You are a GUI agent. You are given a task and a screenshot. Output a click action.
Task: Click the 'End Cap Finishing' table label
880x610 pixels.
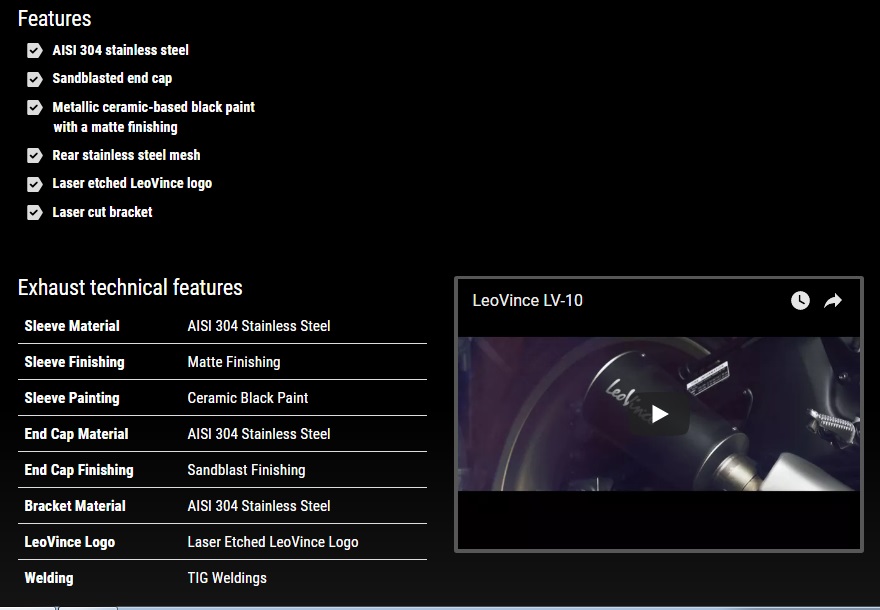pos(79,470)
